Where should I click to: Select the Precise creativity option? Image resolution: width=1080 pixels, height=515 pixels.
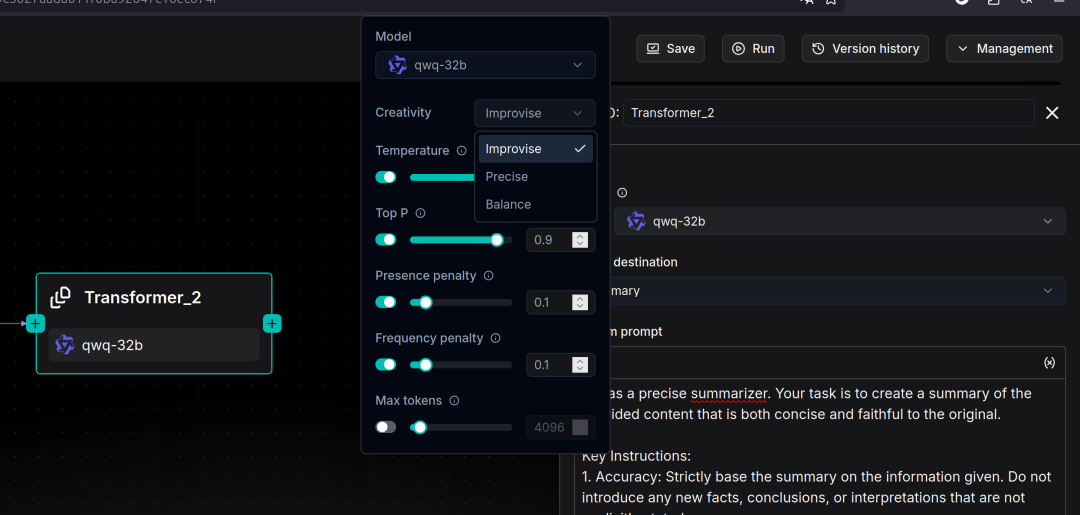(536, 177)
